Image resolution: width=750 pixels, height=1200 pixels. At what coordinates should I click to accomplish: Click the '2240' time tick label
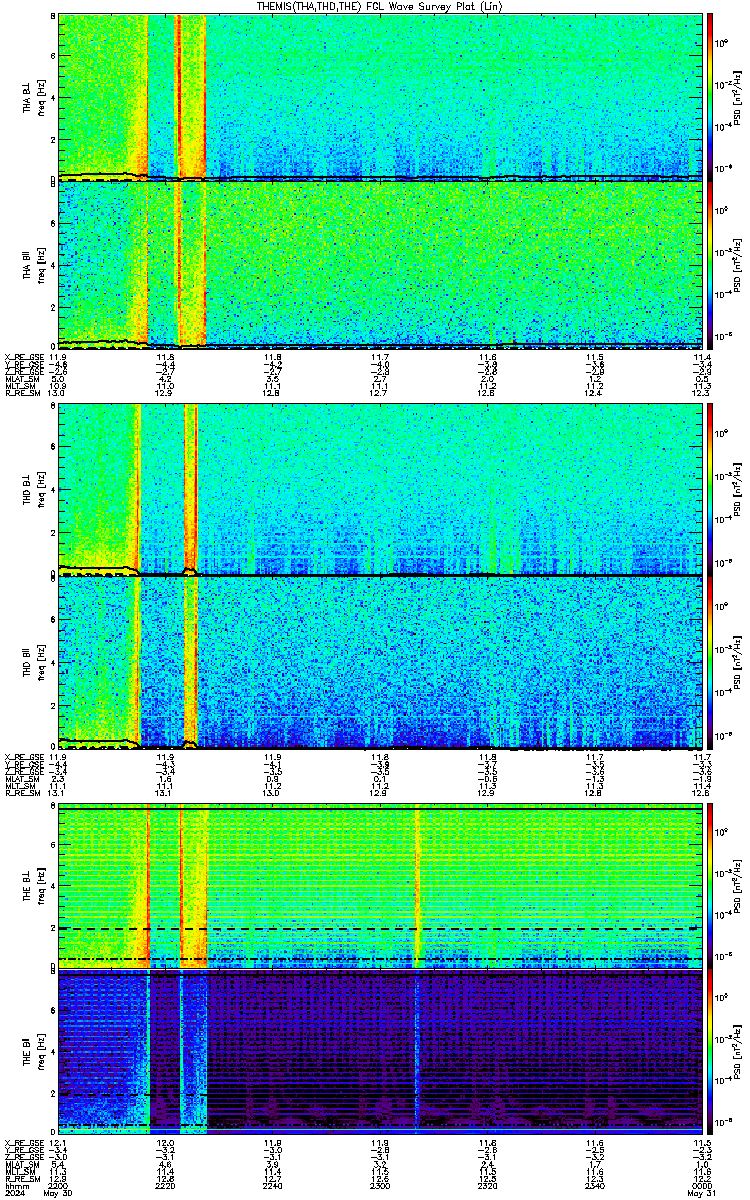click(x=273, y=1184)
